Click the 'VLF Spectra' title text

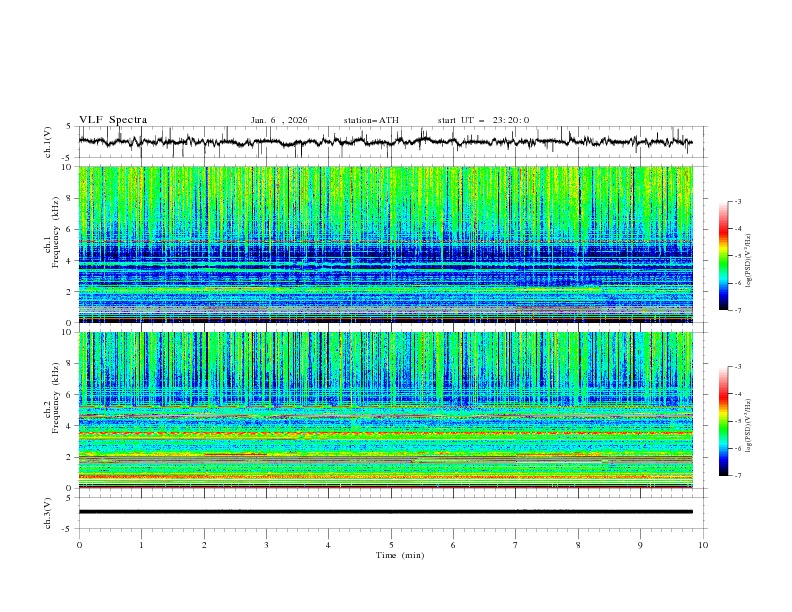coord(113,120)
